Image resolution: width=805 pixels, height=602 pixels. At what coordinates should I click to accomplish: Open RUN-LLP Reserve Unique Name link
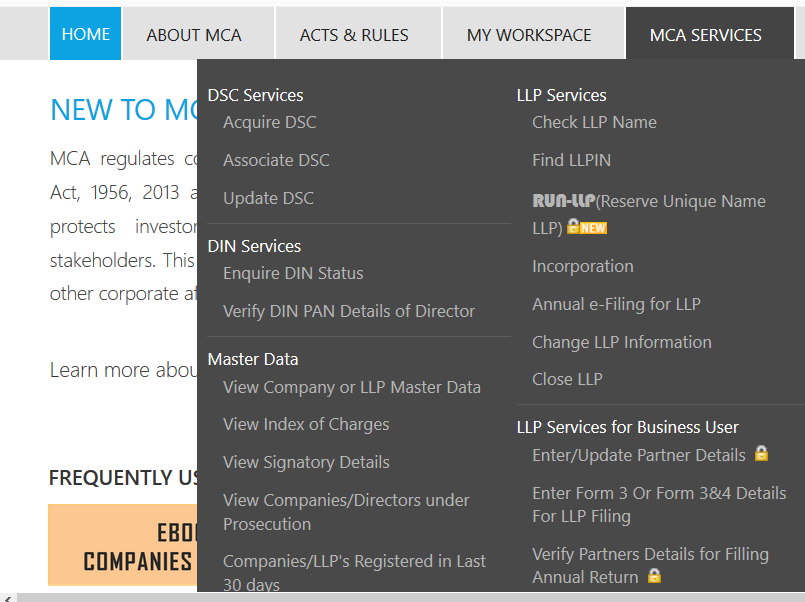click(x=649, y=214)
